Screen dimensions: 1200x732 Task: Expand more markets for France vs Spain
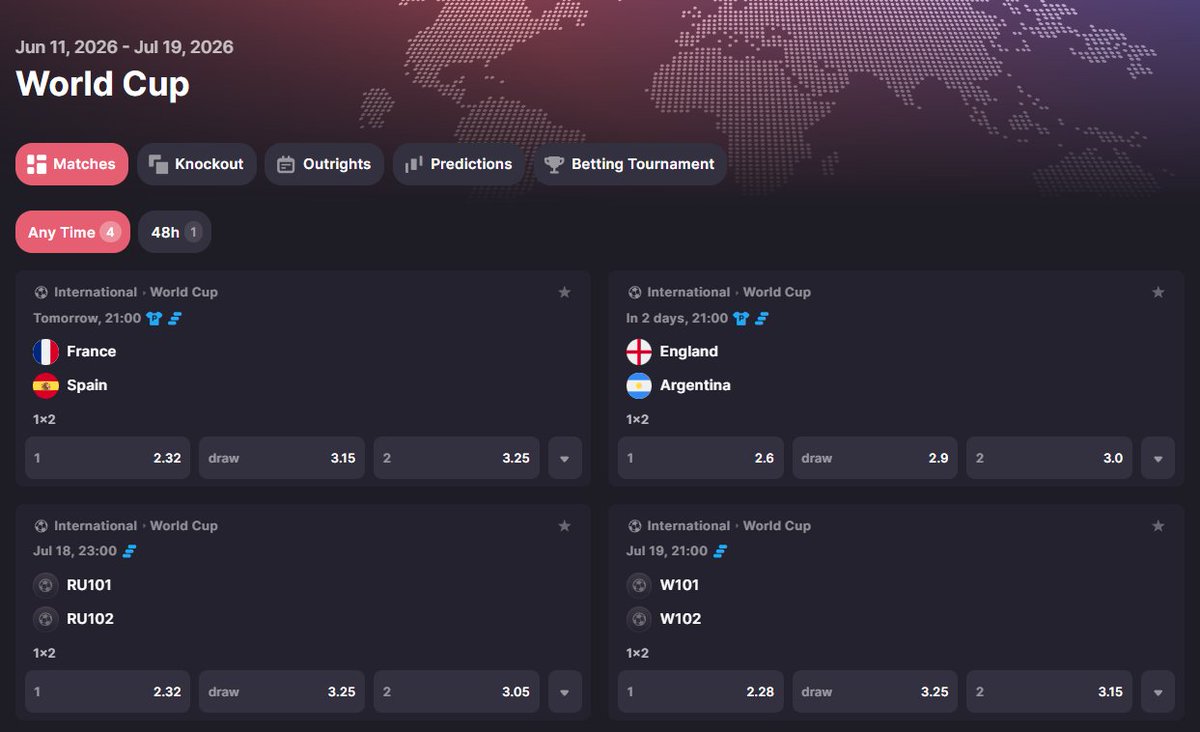(x=565, y=458)
